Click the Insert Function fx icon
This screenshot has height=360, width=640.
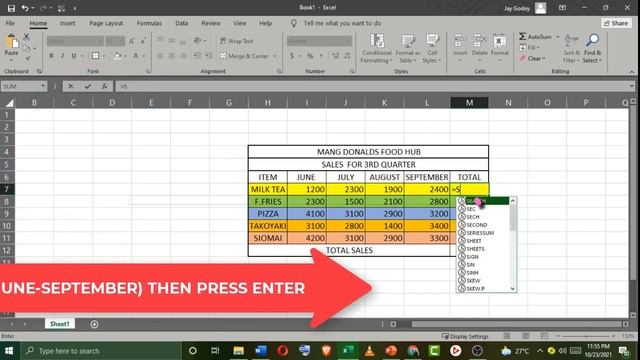coord(104,86)
